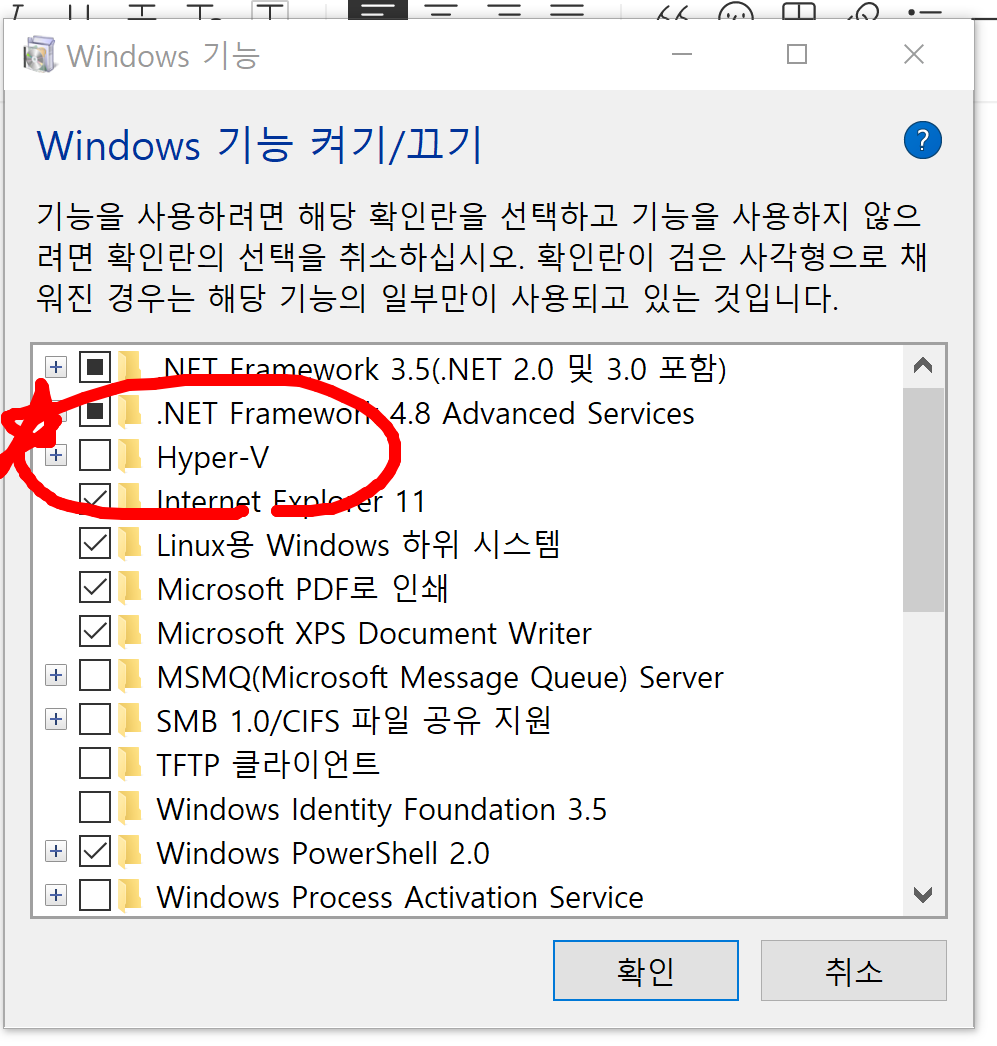Screen dimensions: 997x1046
Task: Click the folder icon next to Hyper-V
Action: click(x=130, y=456)
